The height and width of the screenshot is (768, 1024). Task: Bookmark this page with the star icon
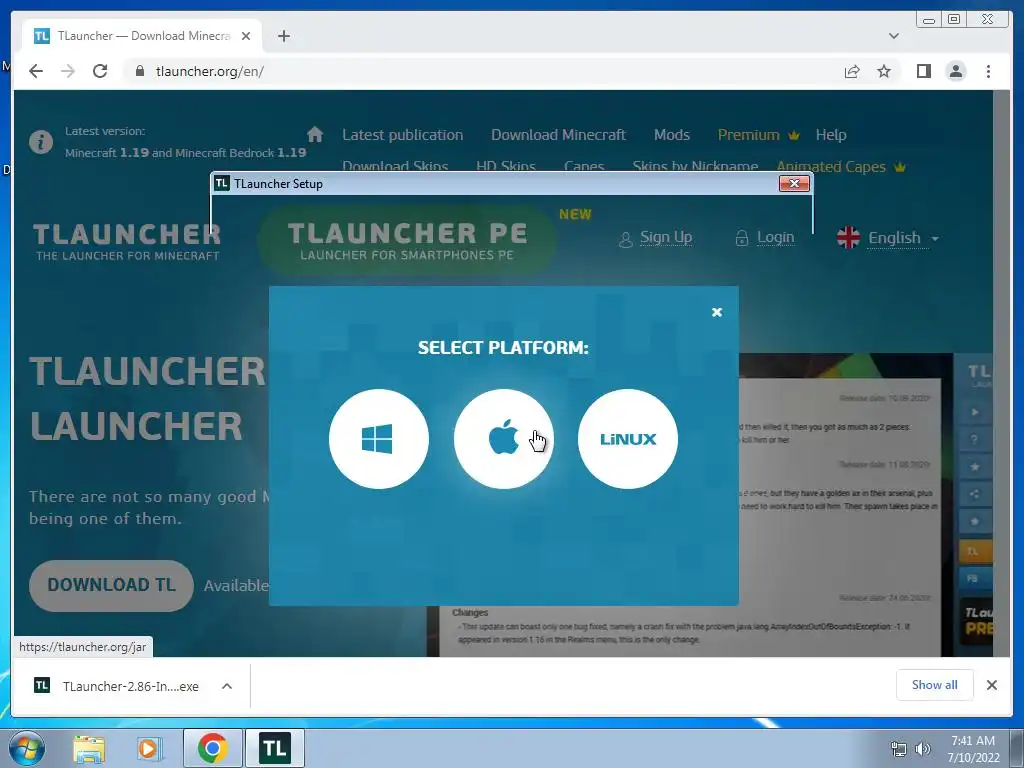(x=884, y=71)
